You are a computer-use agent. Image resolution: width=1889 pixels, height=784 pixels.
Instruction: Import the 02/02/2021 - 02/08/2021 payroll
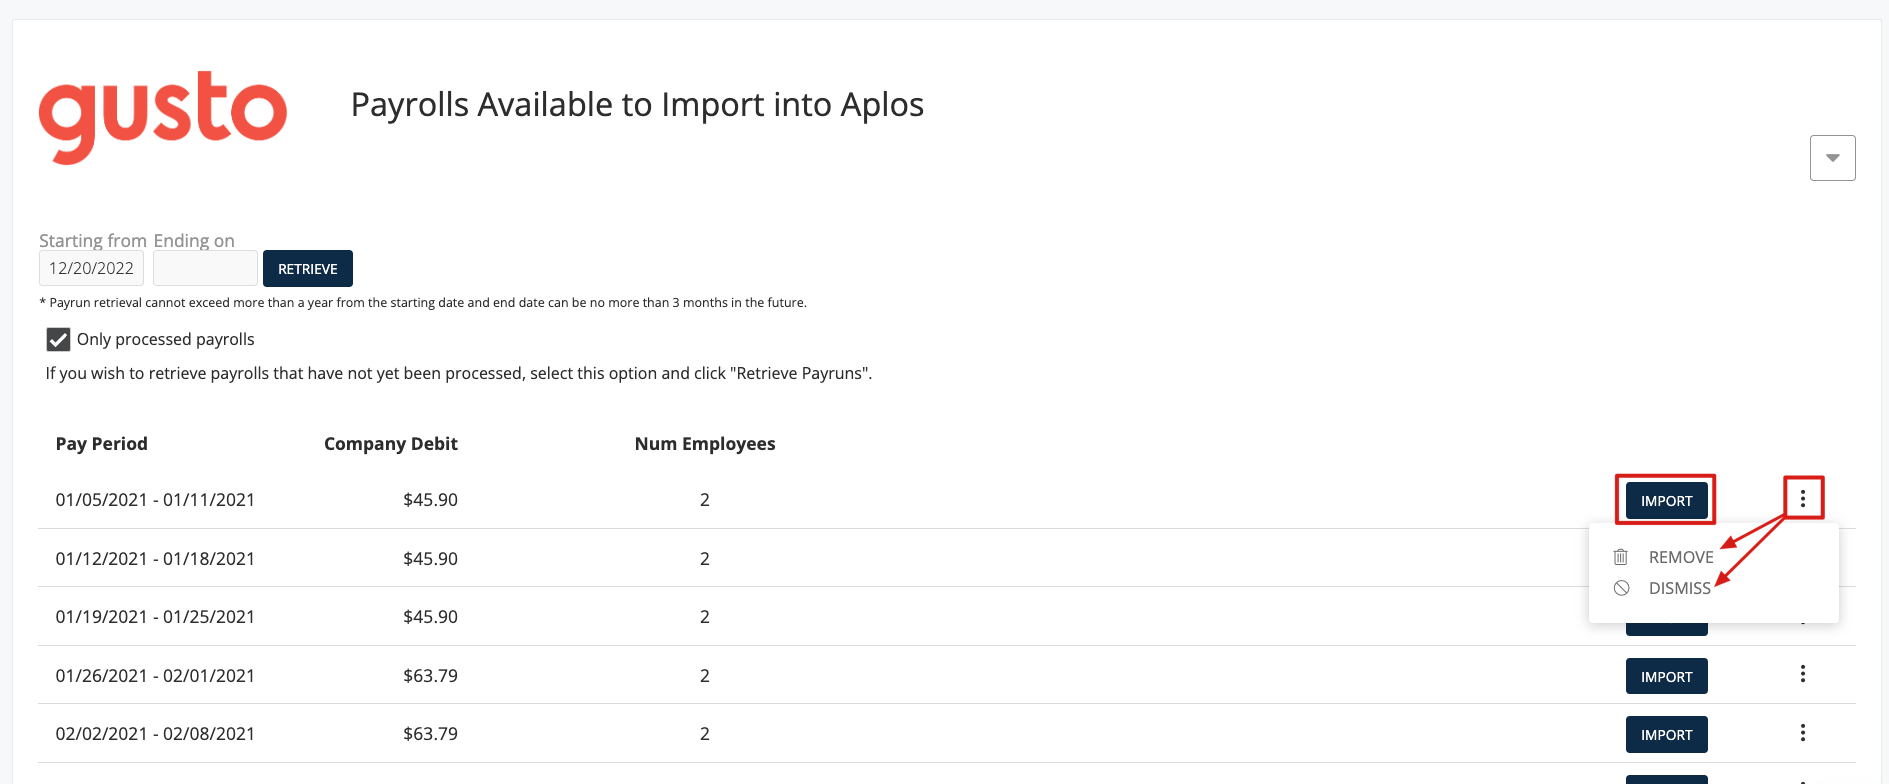[x=1666, y=734]
